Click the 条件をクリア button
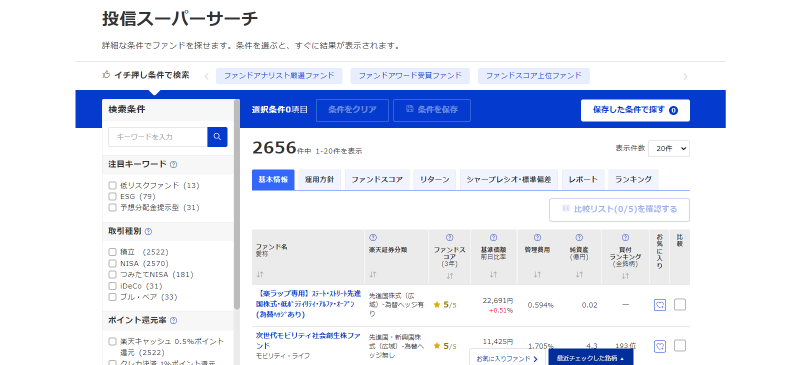801x365 pixels. (352, 110)
